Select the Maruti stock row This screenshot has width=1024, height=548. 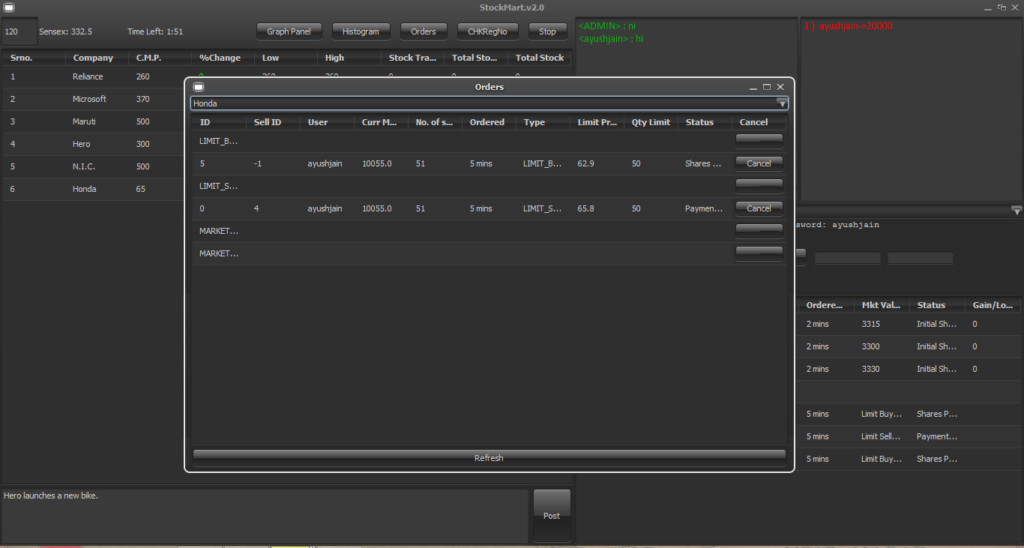pyautogui.click(x=94, y=121)
